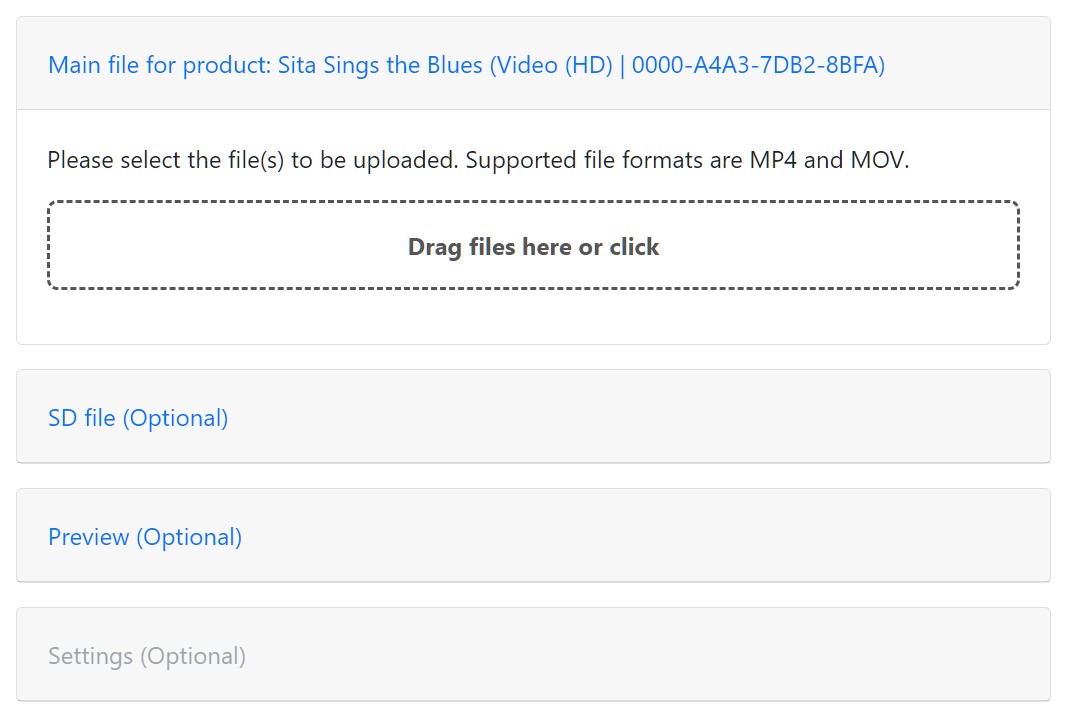
Task: Click the Settings label text
Action: click(90, 656)
